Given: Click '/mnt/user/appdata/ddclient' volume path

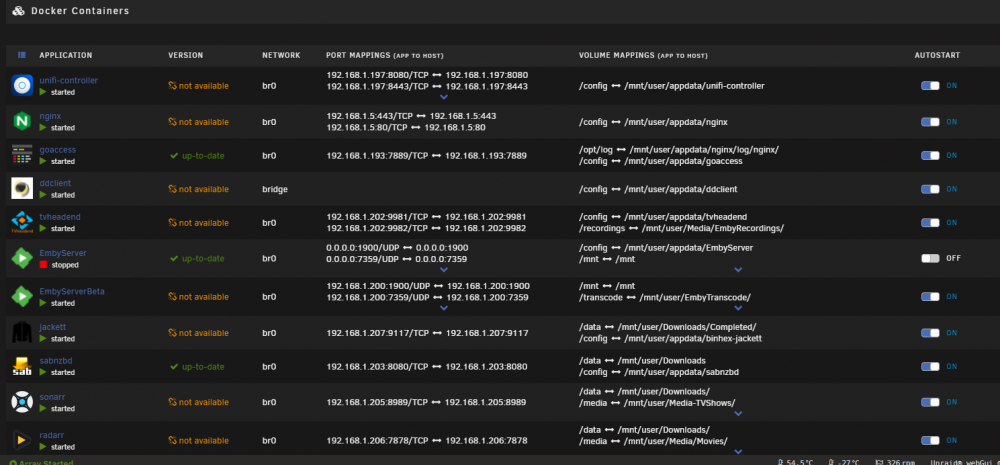Looking at the screenshot, I should 682,189.
